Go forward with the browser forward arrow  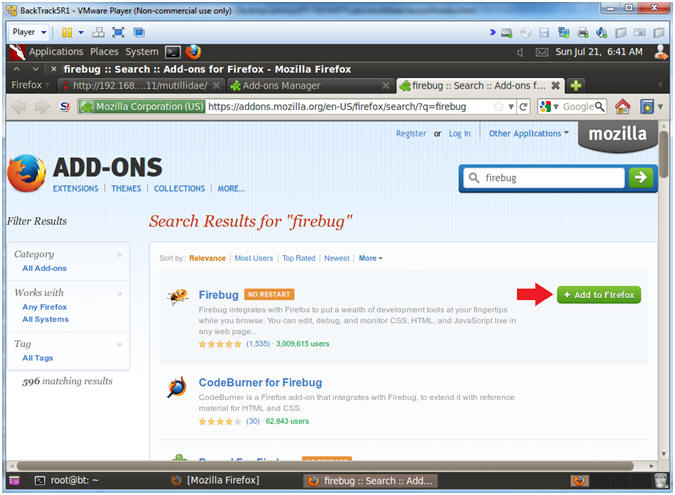tap(42, 106)
